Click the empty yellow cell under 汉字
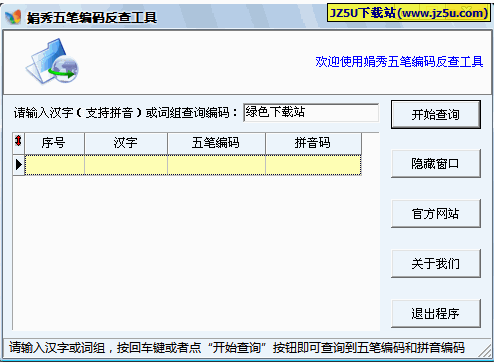The height and width of the screenshot is (363, 494). [126, 165]
